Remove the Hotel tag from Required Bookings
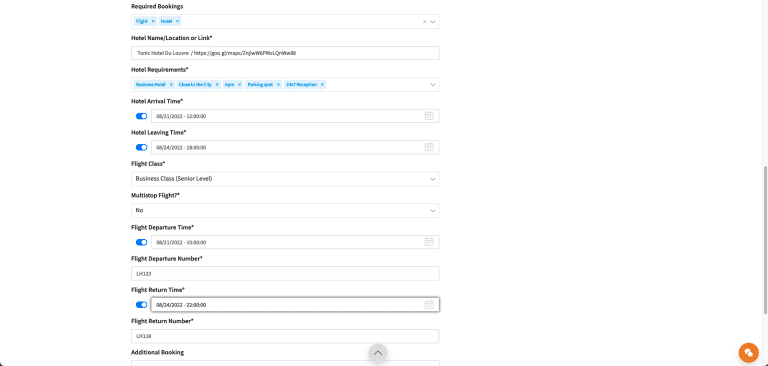This screenshot has width=768, height=366. [177, 22]
